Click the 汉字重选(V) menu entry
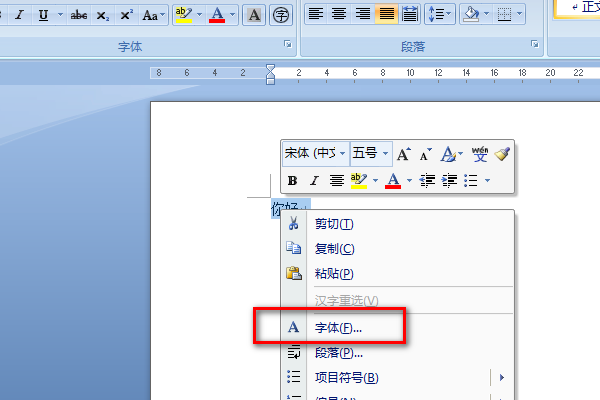Viewport: 600px width, 400px height. pyautogui.click(x=398, y=300)
